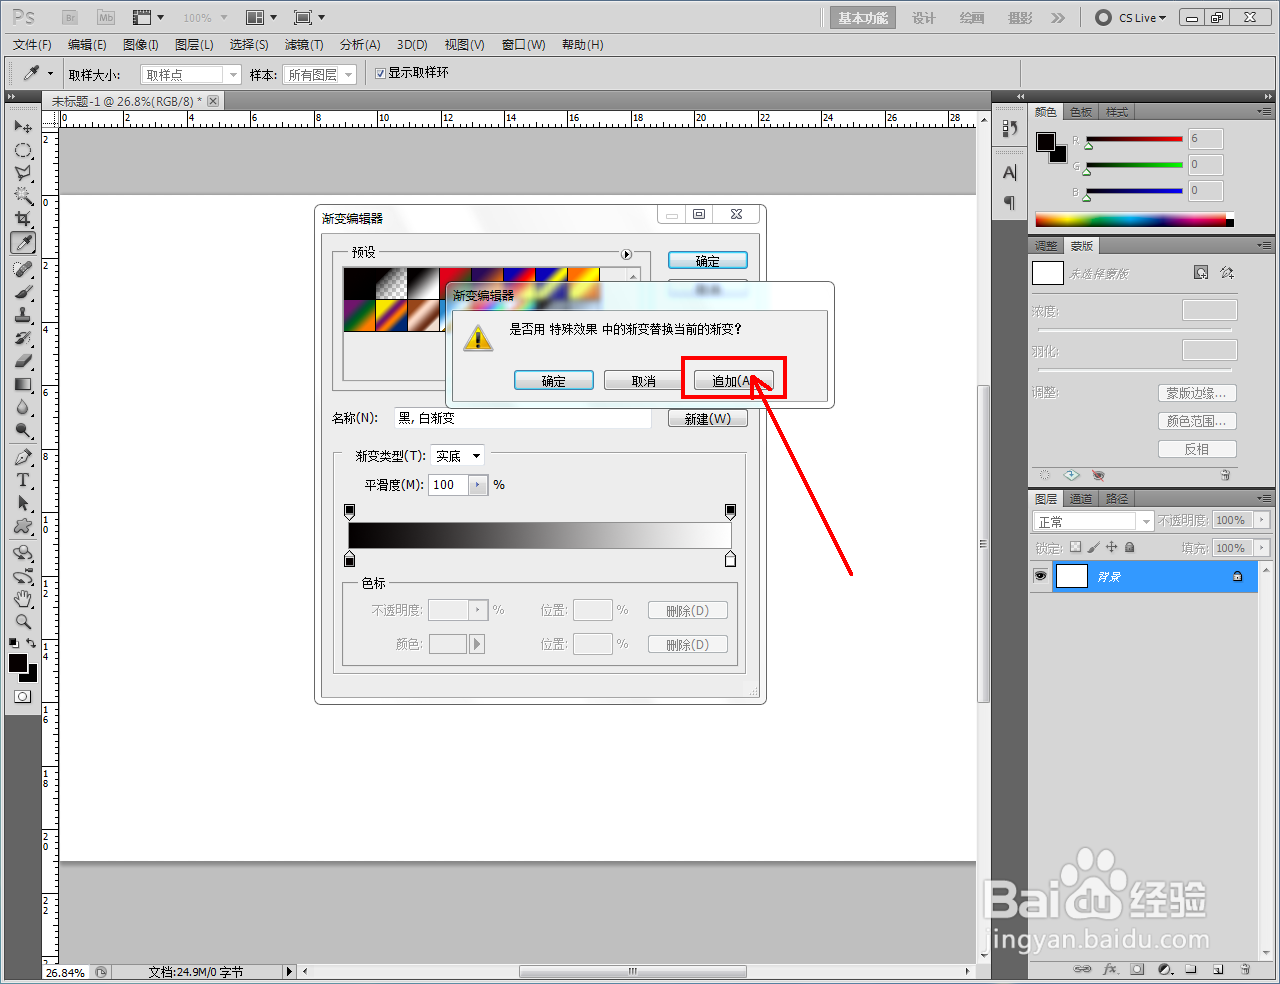Add pixel mask in Masks panel
The image size is (1280, 984).
click(x=1201, y=272)
